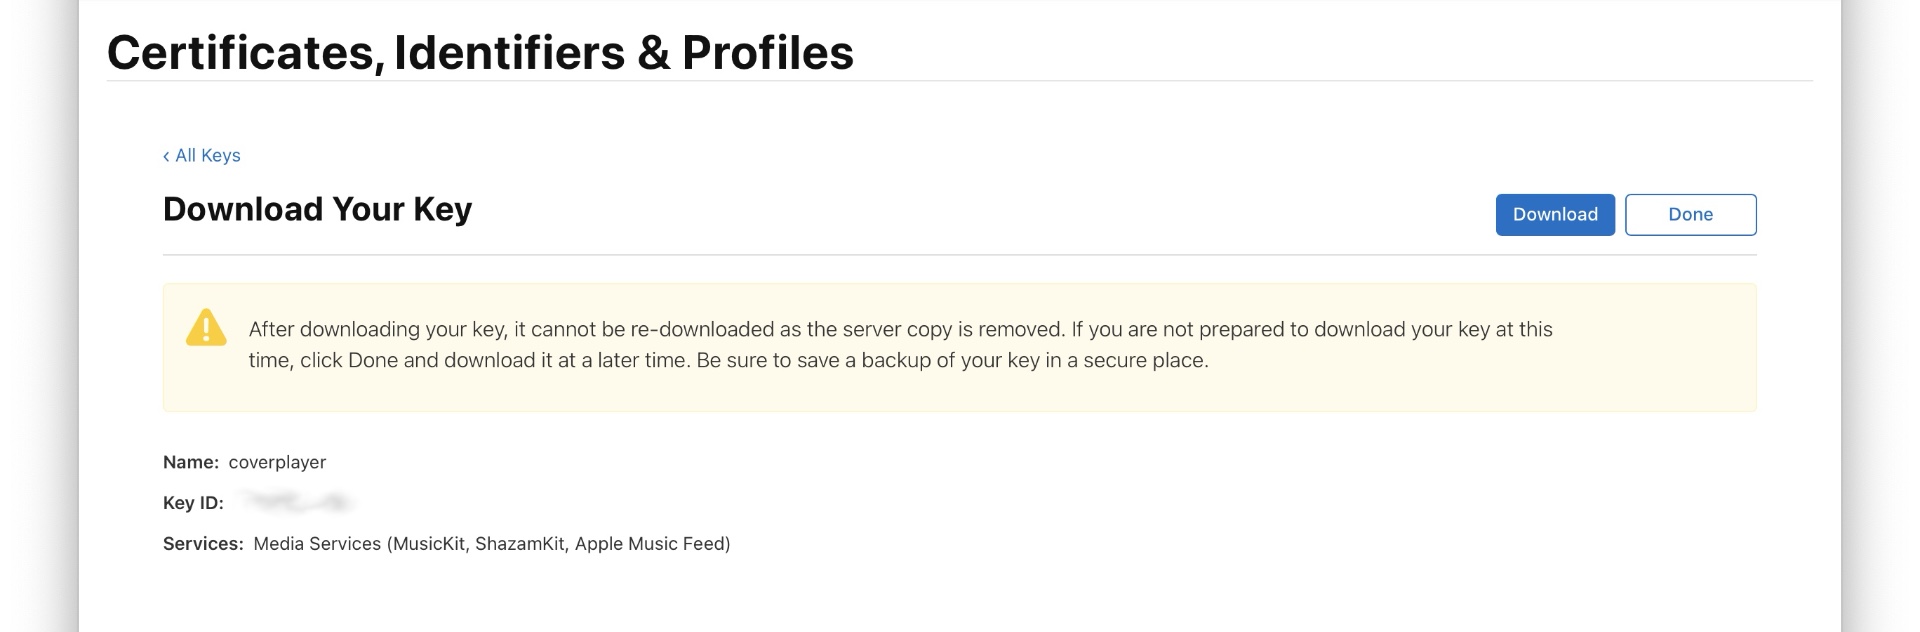Click the Certificates, Identifiers & Profiles title

click(x=480, y=53)
